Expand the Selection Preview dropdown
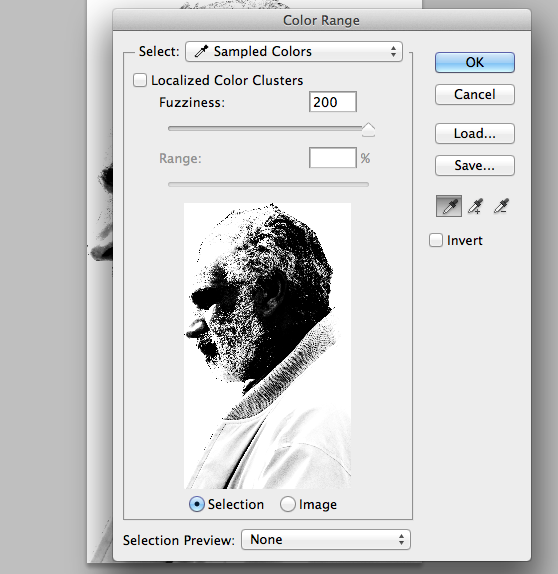The height and width of the screenshot is (574, 558). [x=326, y=539]
